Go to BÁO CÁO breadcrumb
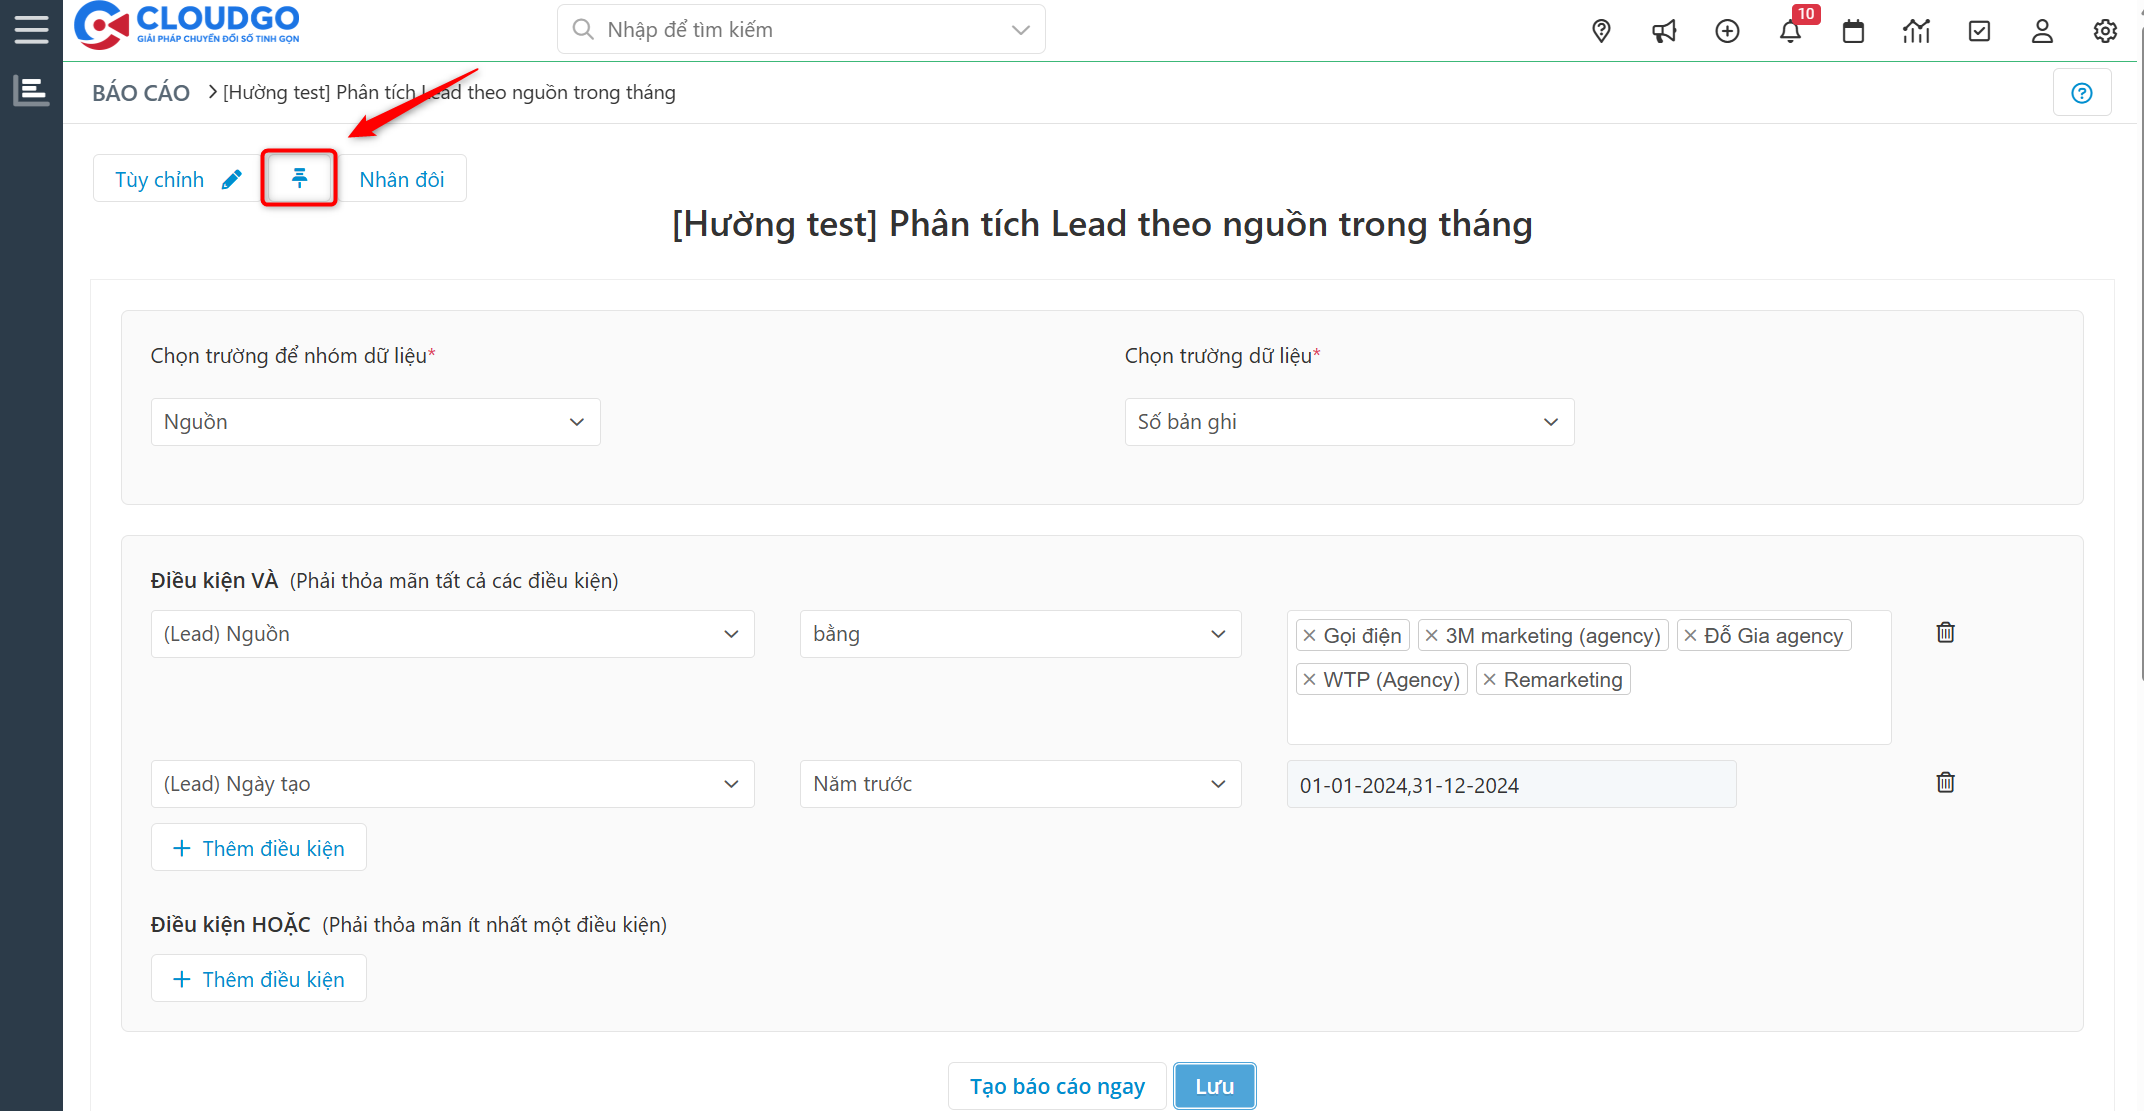2144x1111 pixels. coord(141,93)
